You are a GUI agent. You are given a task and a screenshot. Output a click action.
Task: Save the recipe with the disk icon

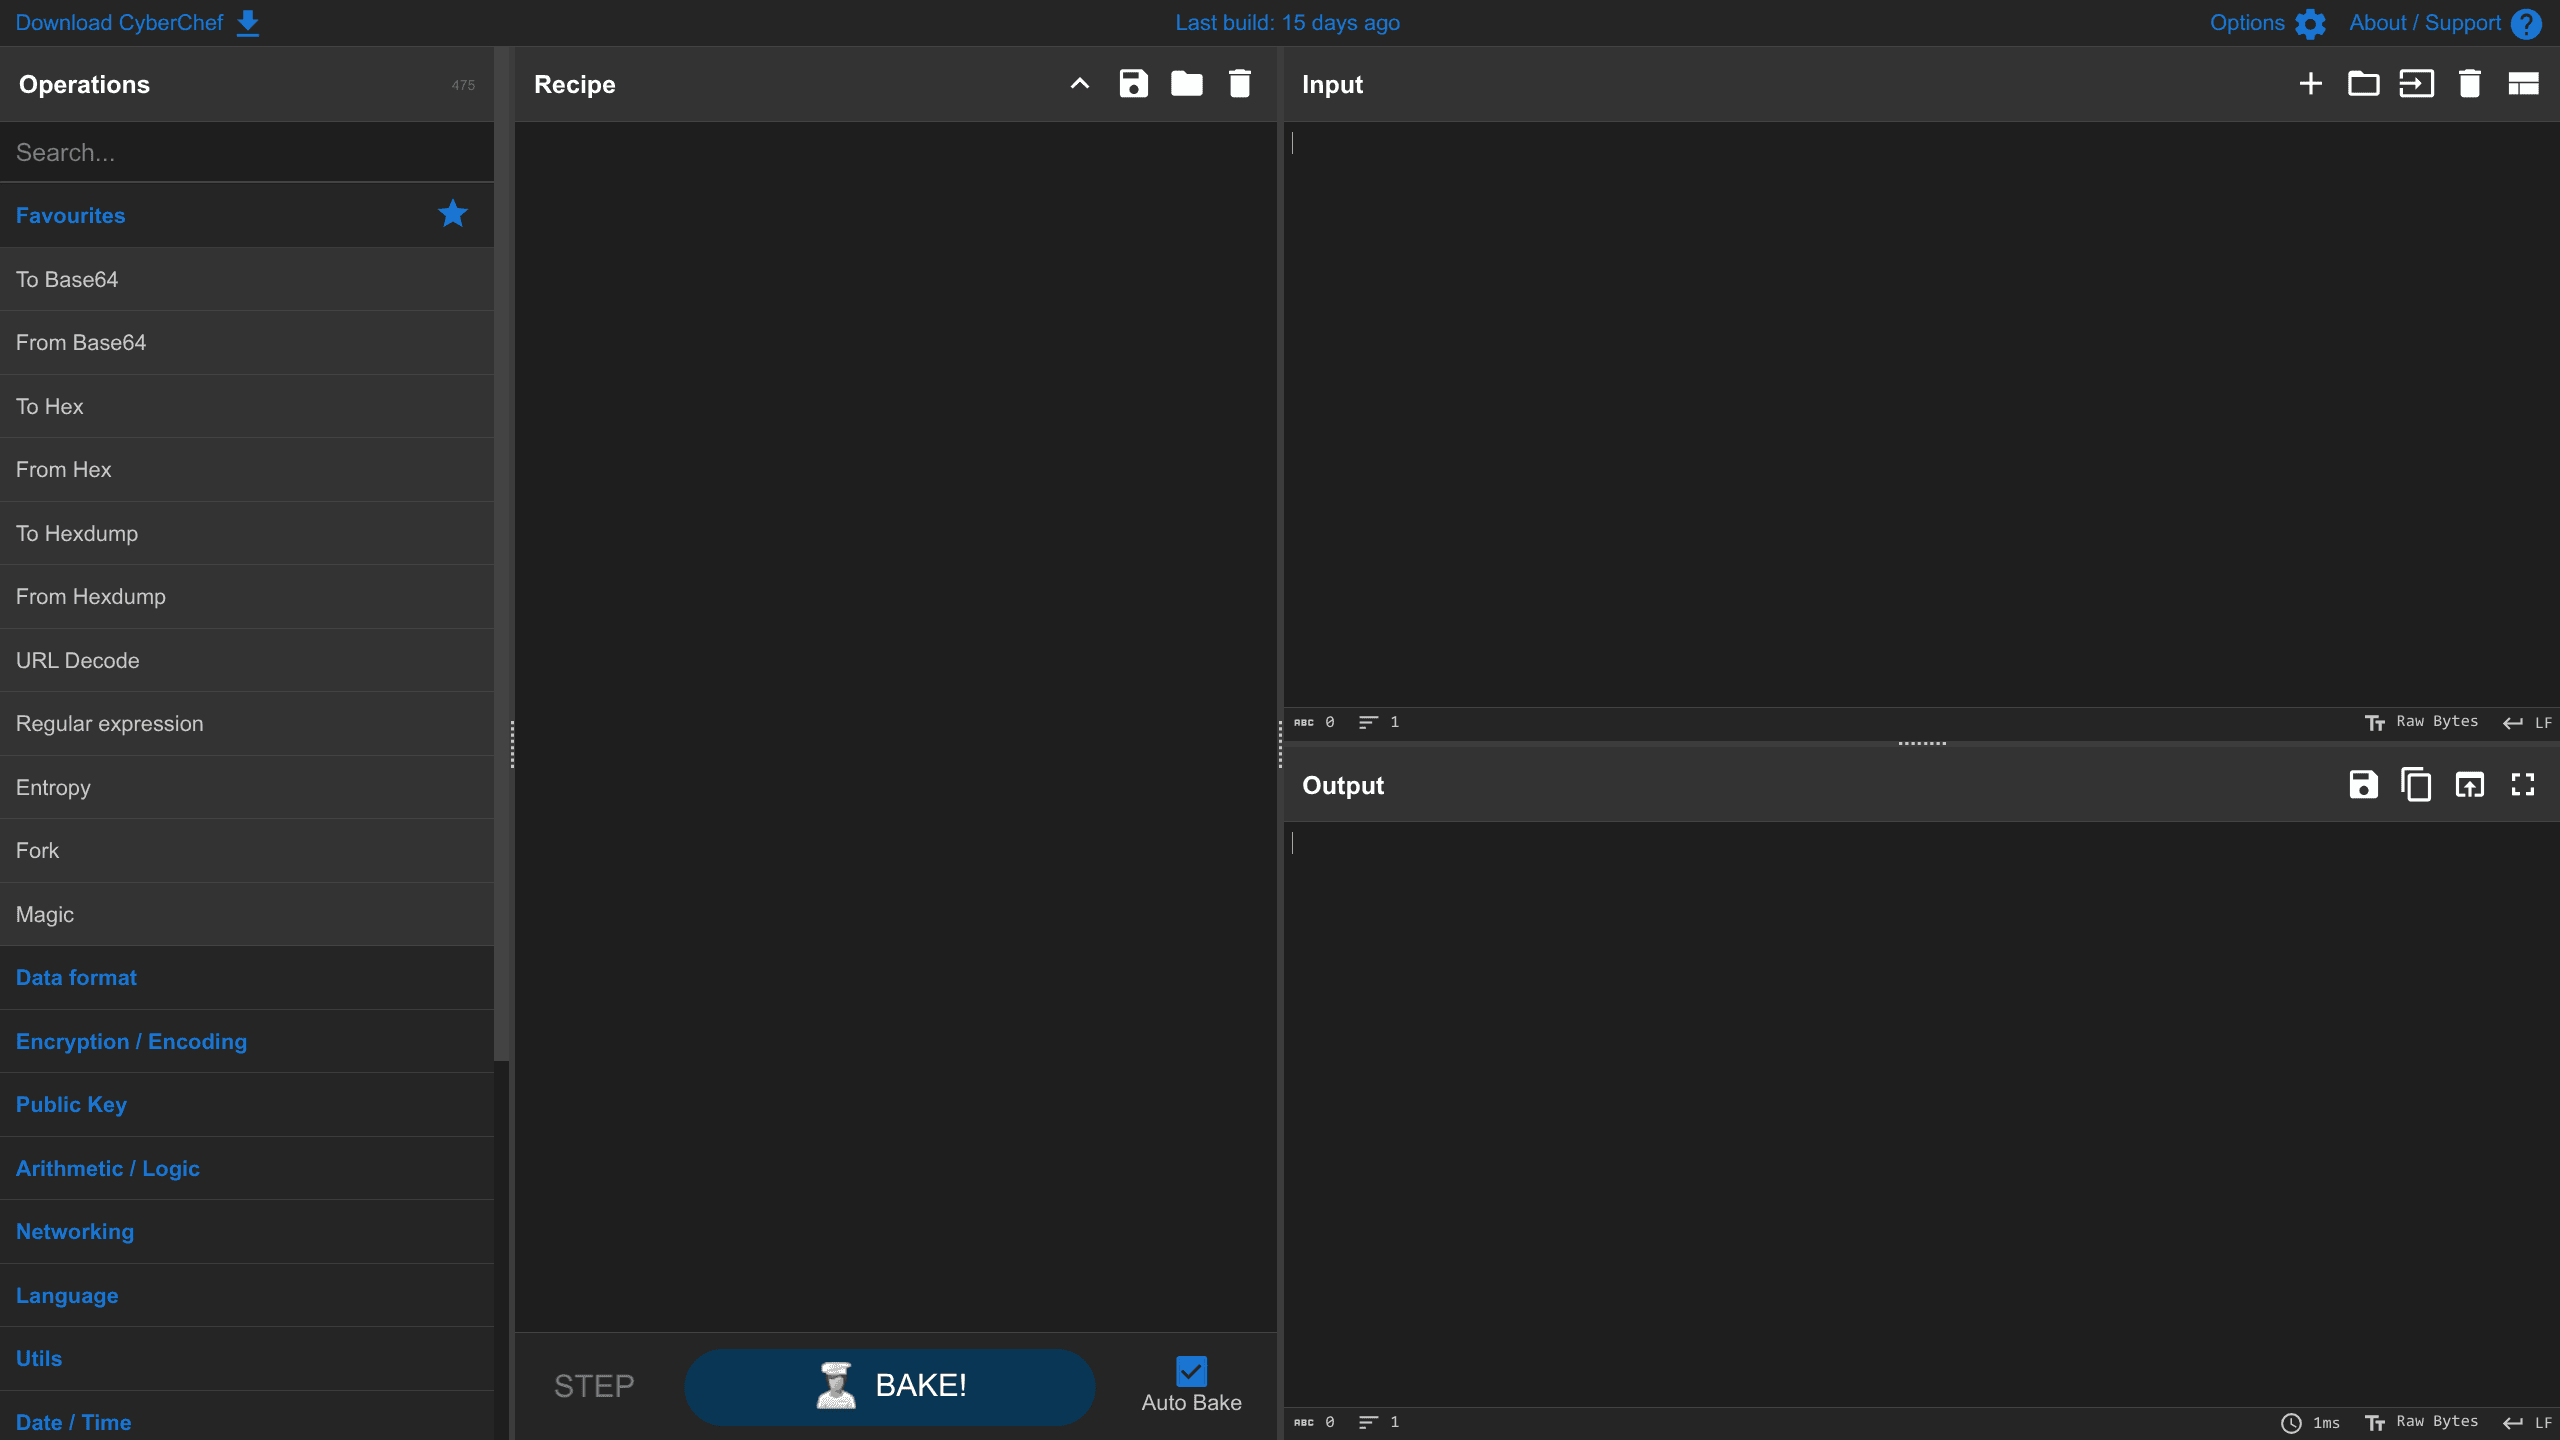pos(1133,84)
